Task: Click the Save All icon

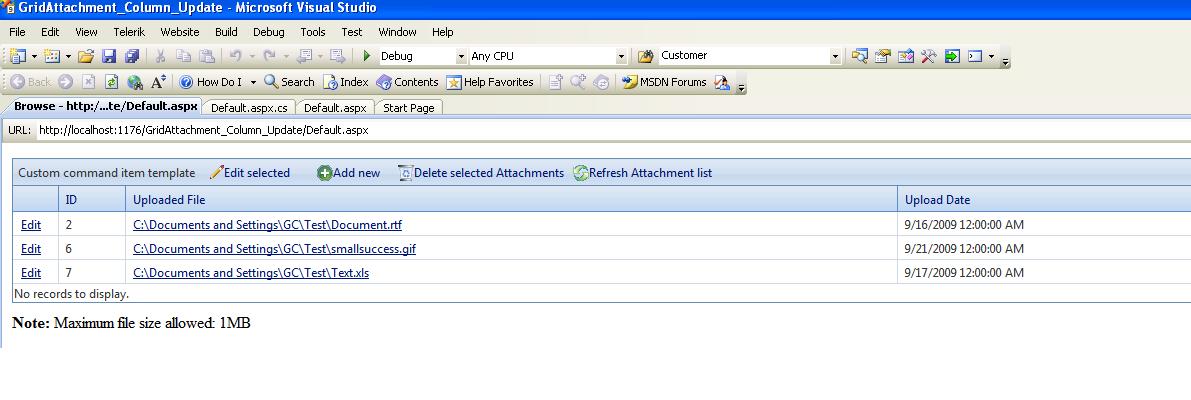Action: point(132,56)
